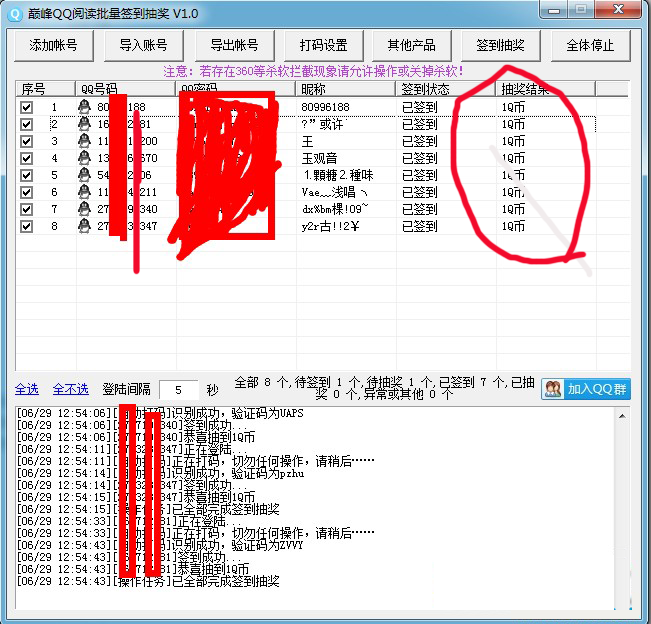The height and width of the screenshot is (624, 651).
Task: Click the QQ penguin icon in row 3
Action: pos(84,141)
